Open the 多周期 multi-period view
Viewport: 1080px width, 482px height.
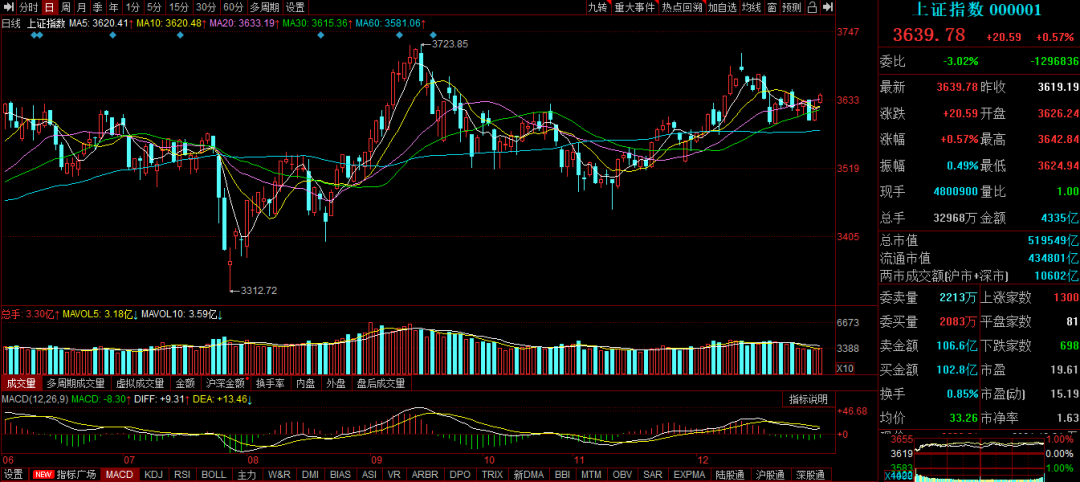pos(264,8)
